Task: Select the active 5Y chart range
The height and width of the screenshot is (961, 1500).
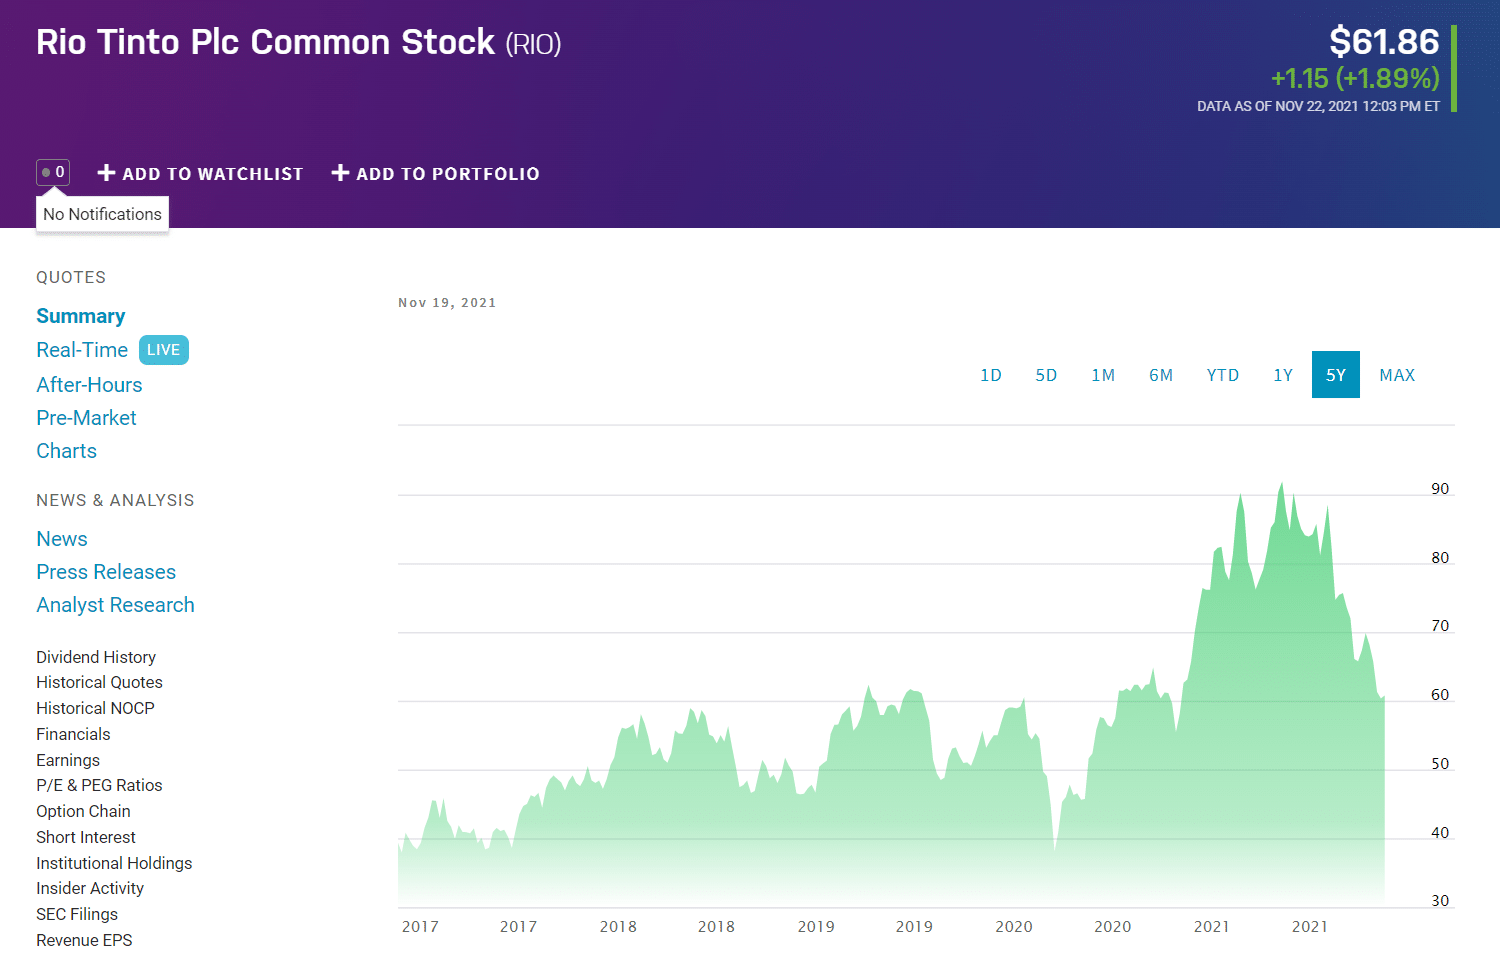Action: pos(1336,375)
